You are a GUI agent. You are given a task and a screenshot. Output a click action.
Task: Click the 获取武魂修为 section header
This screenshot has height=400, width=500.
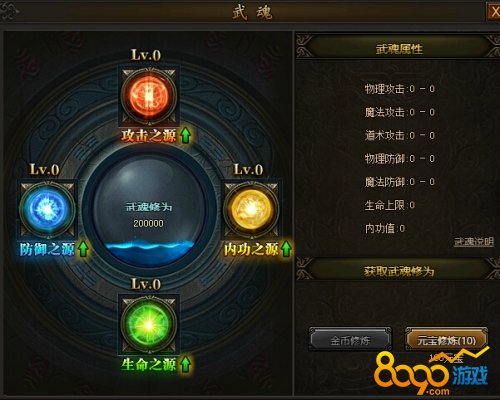tap(399, 271)
